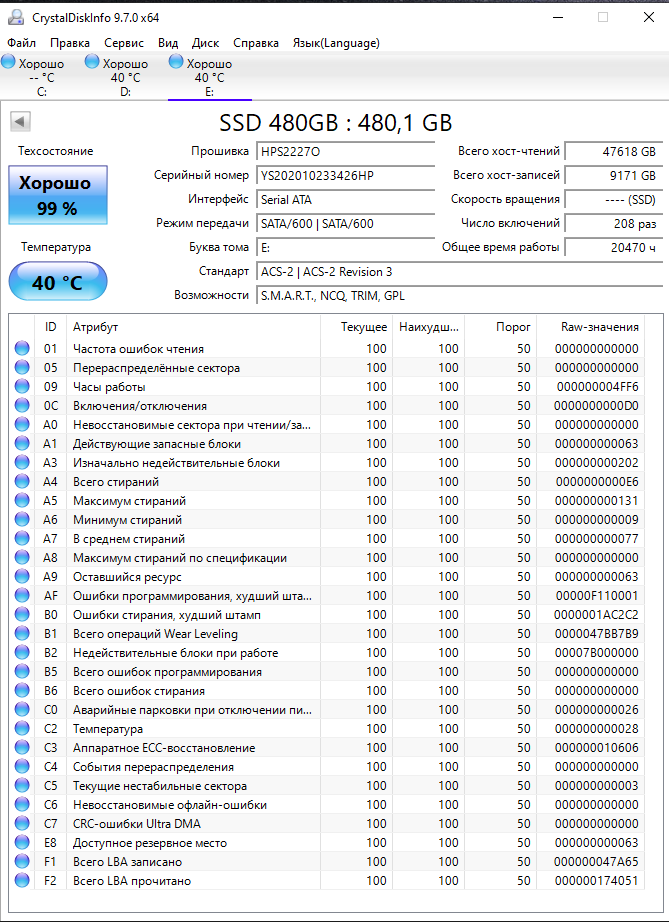
Task: Click the previous disk arrow button
Action: (20, 122)
